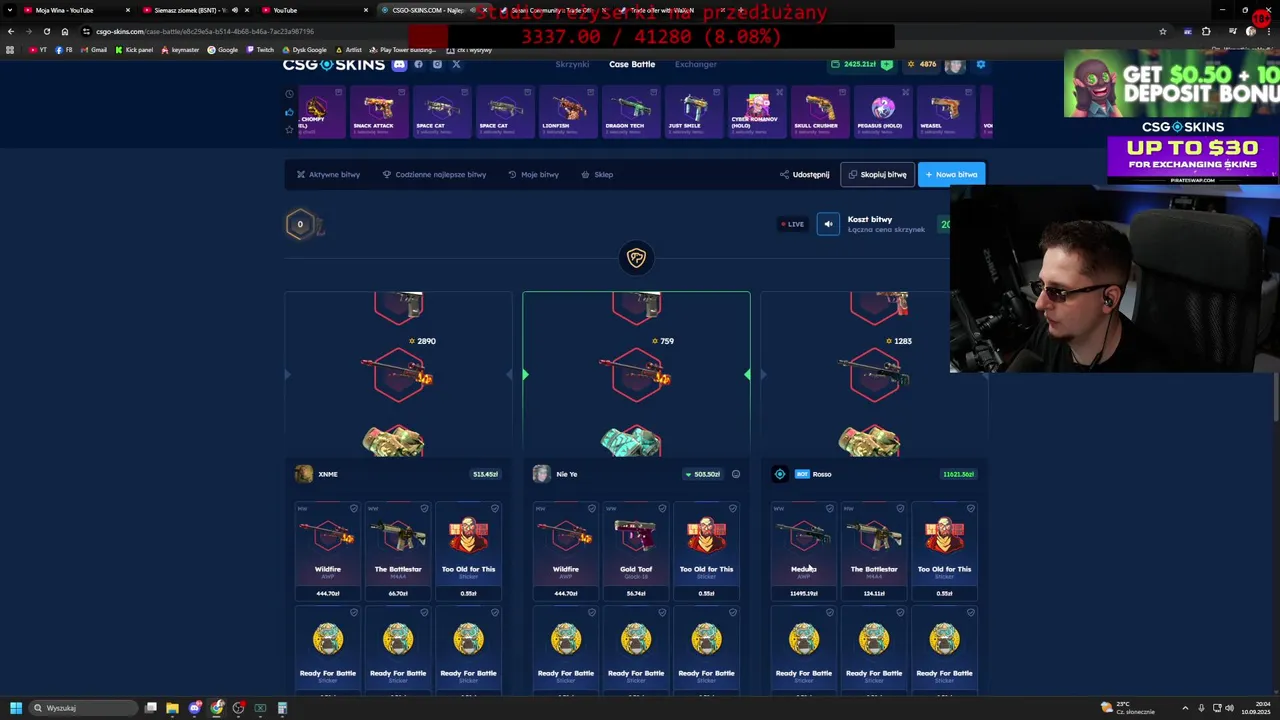Click XNME's Wildfire AWP item card

pos(328,551)
